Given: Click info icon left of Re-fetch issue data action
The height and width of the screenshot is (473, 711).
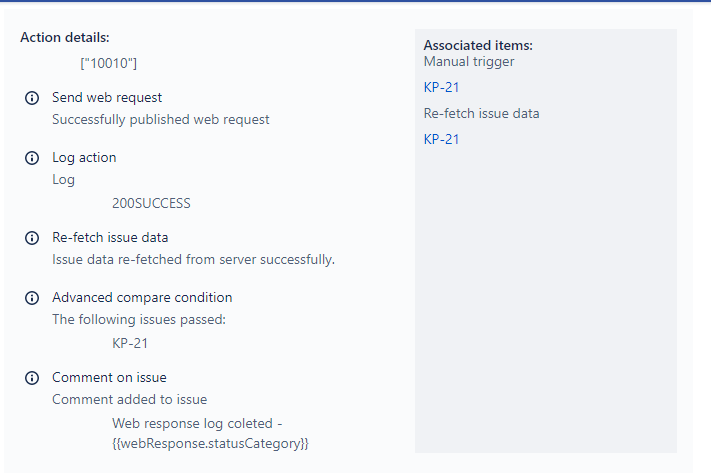Looking at the screenshot, I should 32,238.
